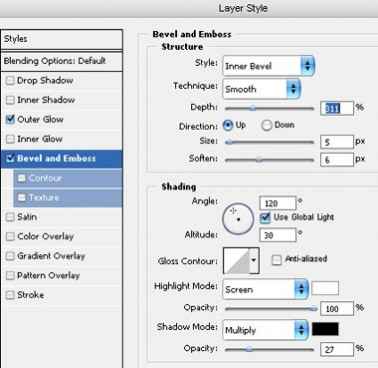Select the Stroke style entry
Screen dimensions: 378x368
tap(31, 295)
